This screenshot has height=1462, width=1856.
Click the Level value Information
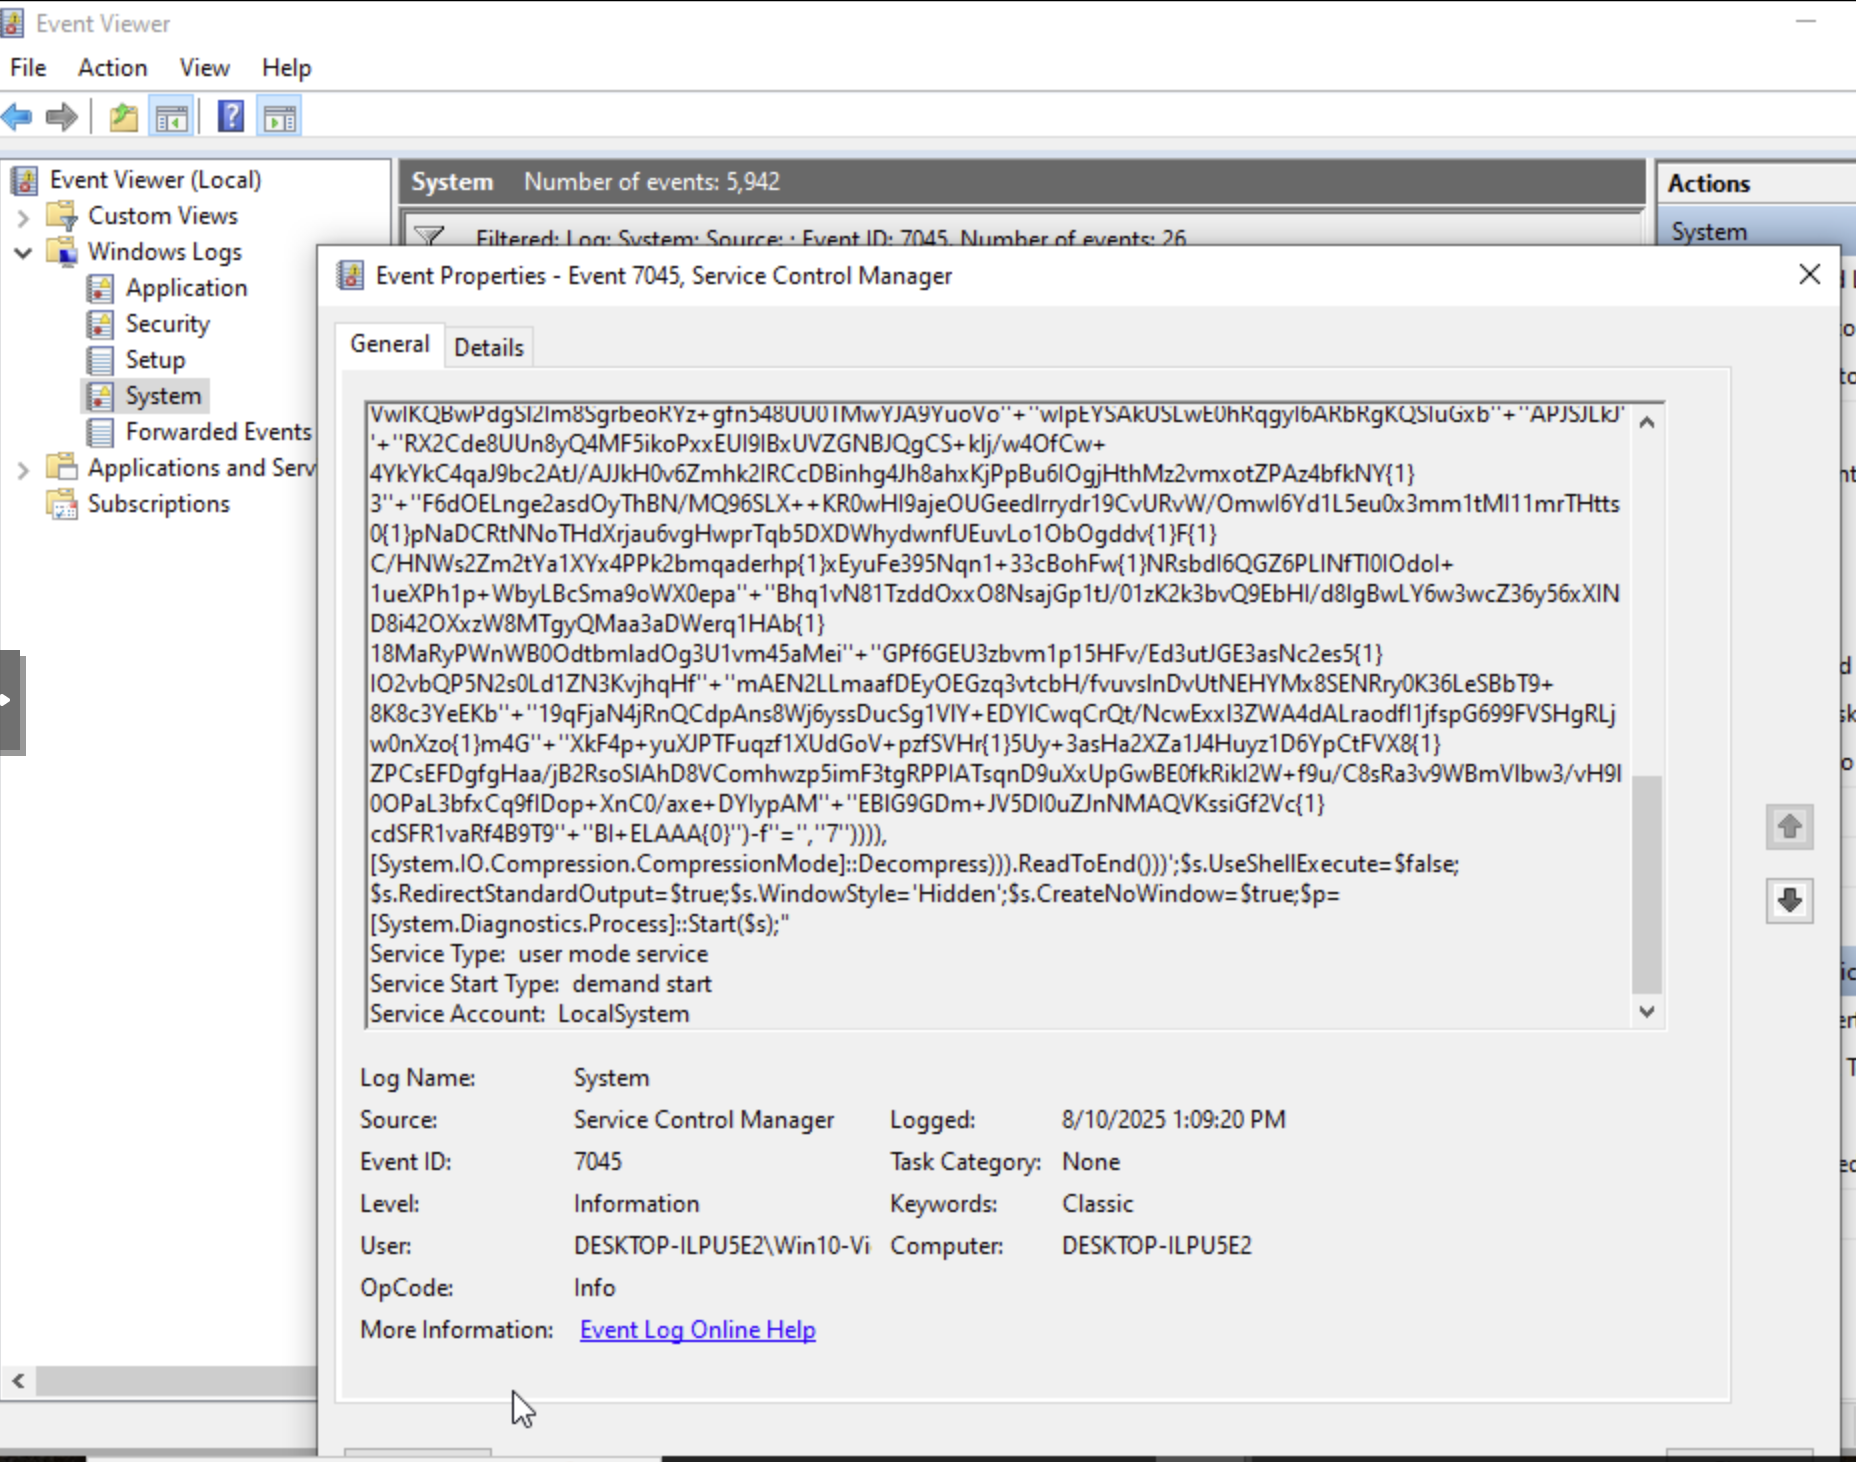637,1203
